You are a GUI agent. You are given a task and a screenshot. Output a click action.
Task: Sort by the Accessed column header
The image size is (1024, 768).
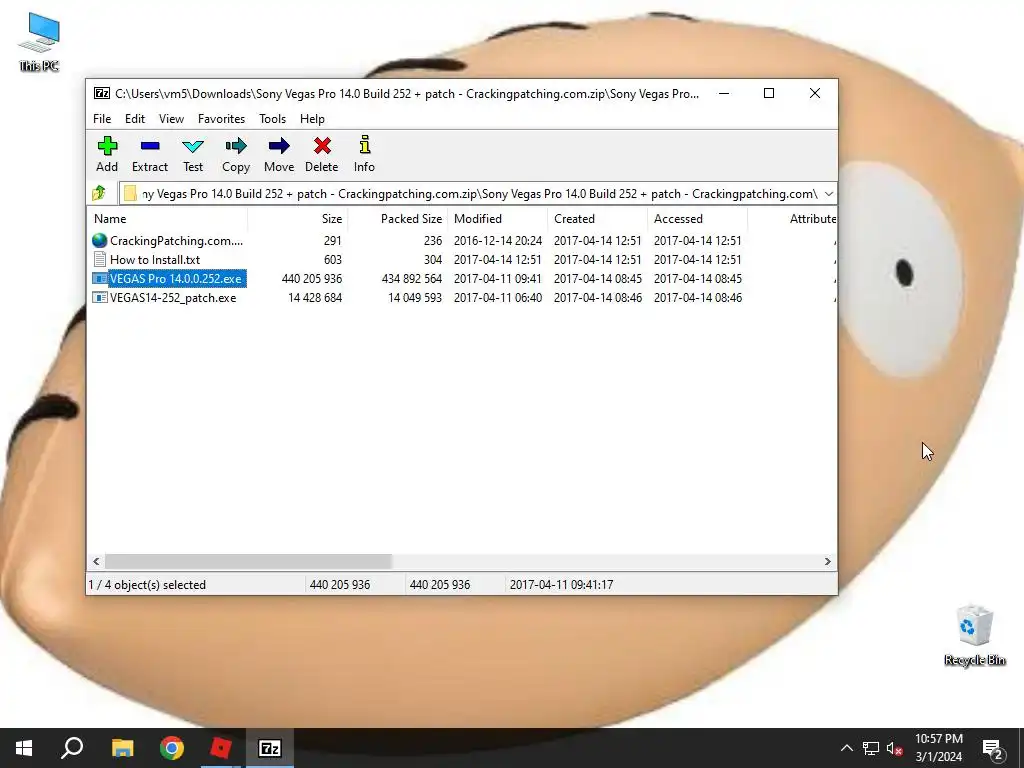pos(697,219)
